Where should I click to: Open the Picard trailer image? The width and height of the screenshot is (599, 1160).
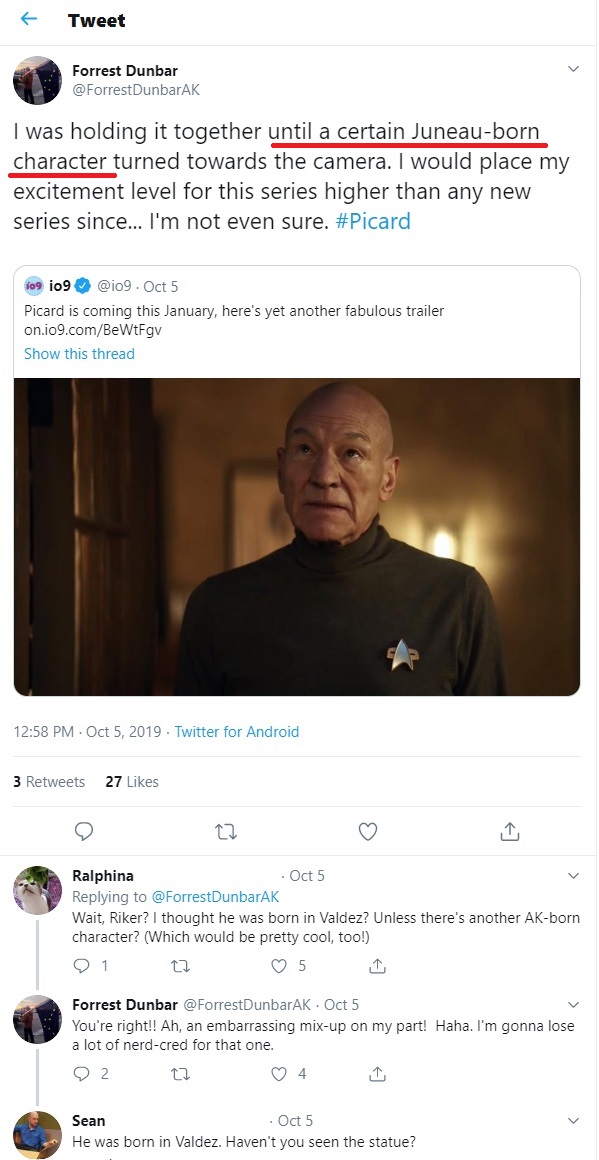(297, 536)
